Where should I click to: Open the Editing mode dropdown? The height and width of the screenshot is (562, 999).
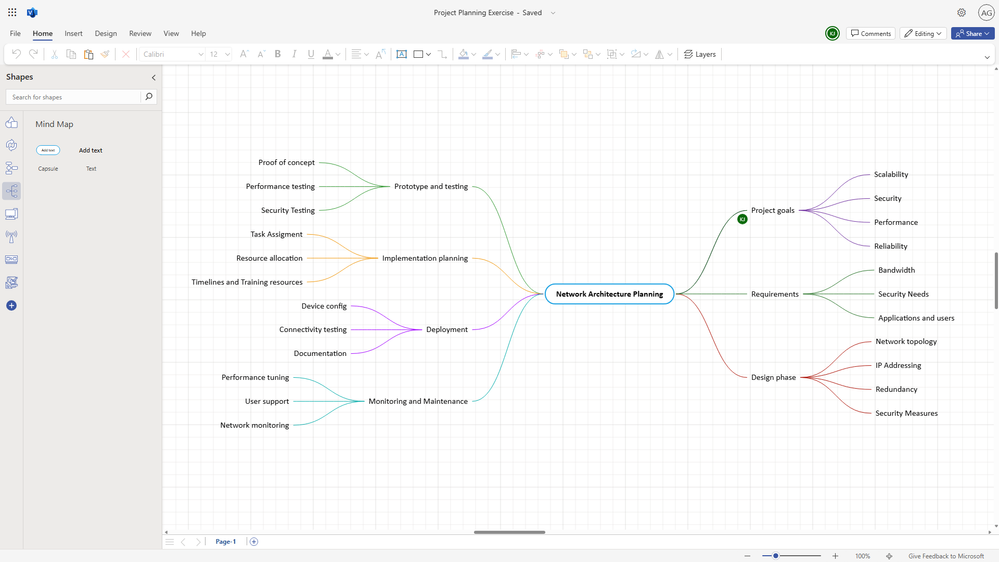click(923, 33)
